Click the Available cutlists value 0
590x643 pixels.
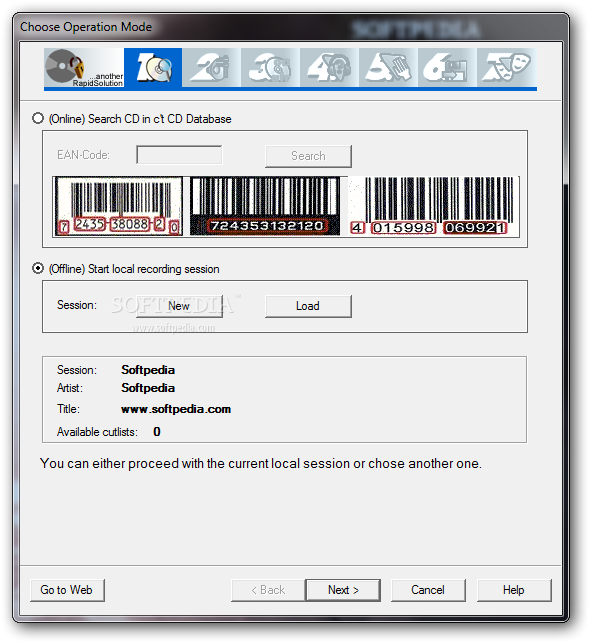point(157,432)
